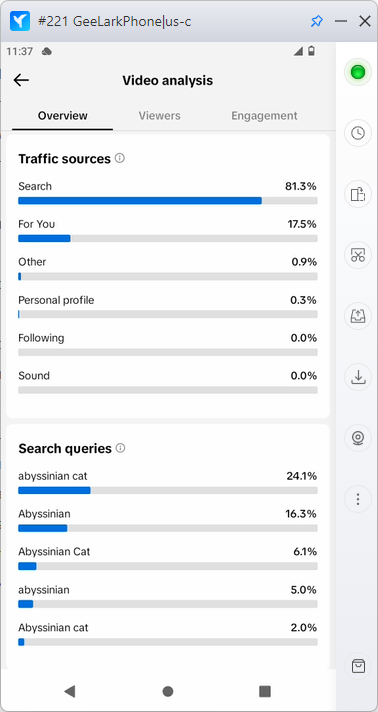Click the webcam icon in sidebar

point(358,438)
